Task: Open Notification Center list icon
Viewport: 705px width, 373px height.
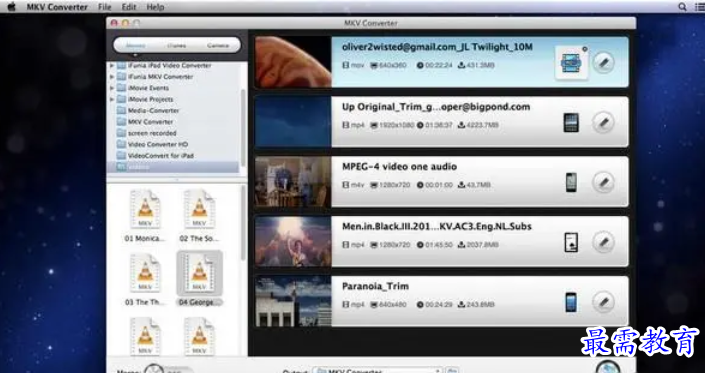Action: click(x=700, y=7)
